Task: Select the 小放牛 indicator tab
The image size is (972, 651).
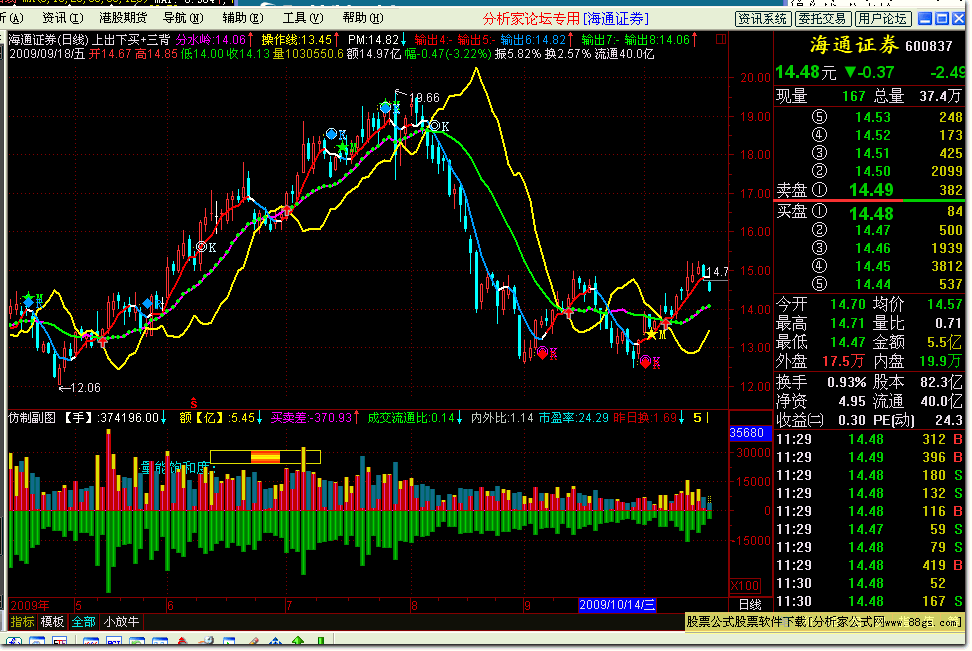Action: (122, 621)
